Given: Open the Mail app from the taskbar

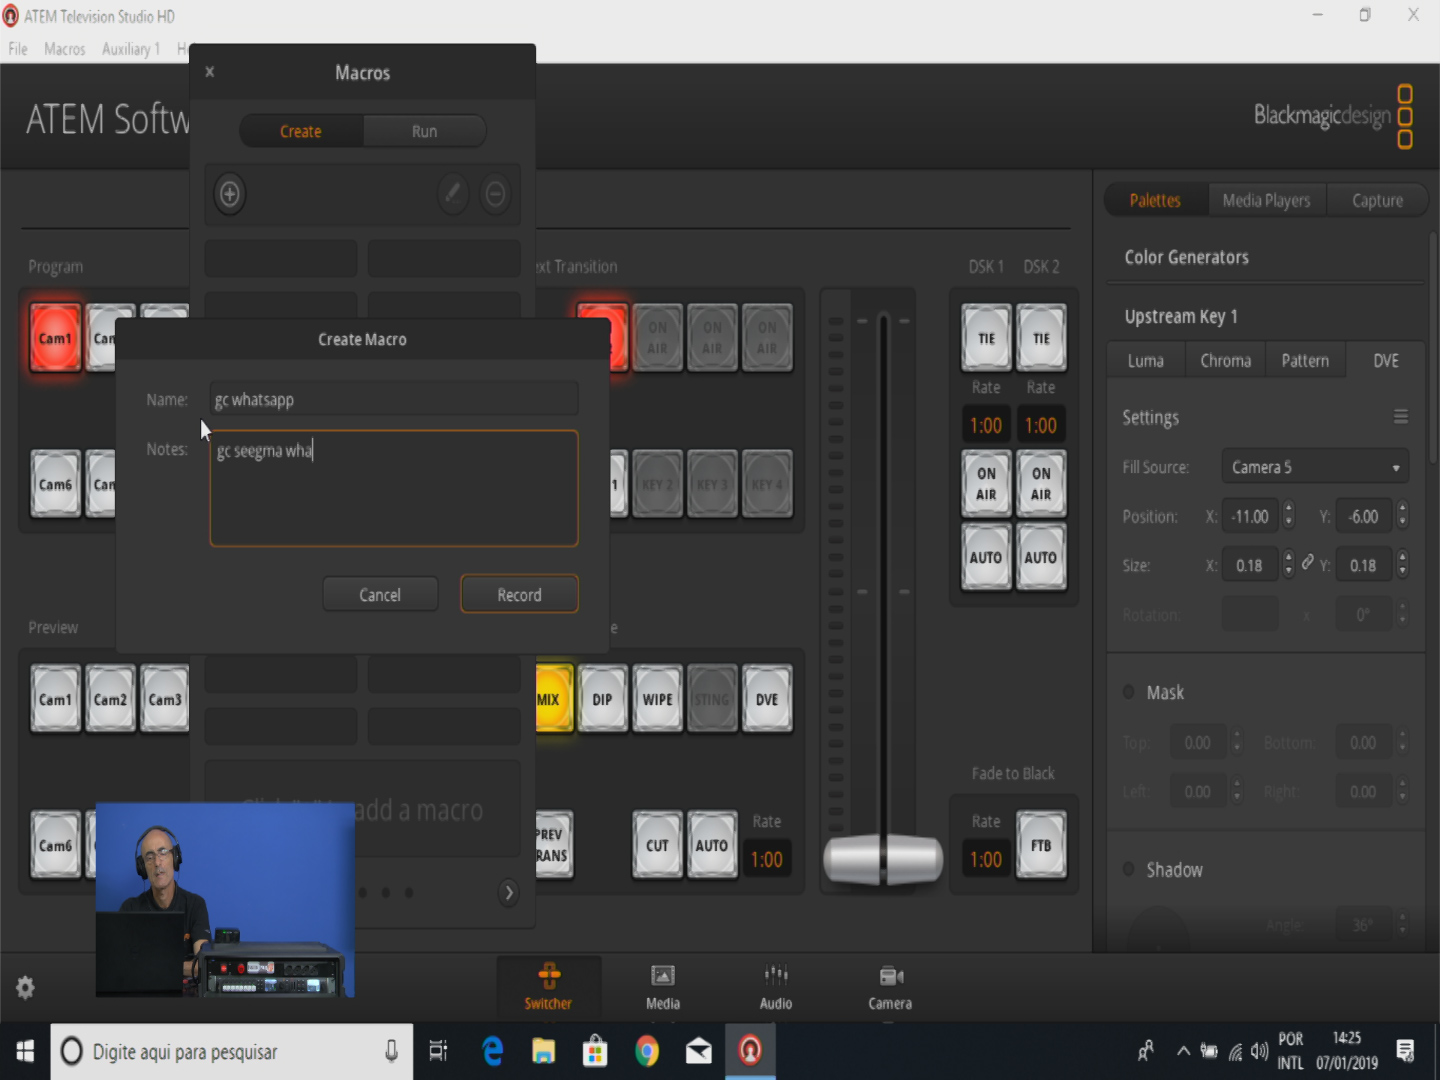Looking at the screenshot, I should (x=699, y=1051).
